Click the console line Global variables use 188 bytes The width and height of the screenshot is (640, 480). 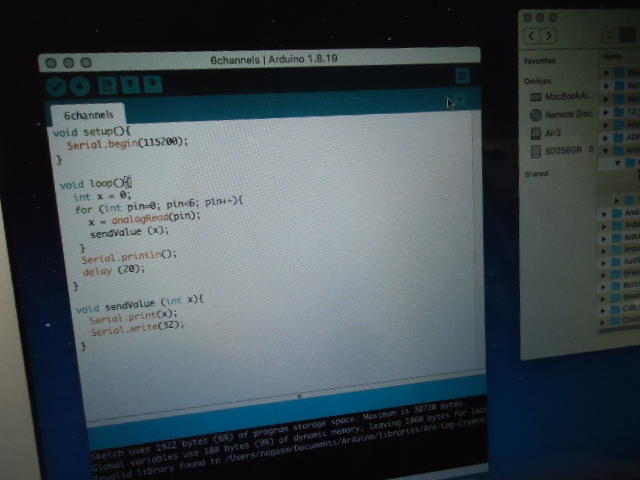click(x=289, y=440)
